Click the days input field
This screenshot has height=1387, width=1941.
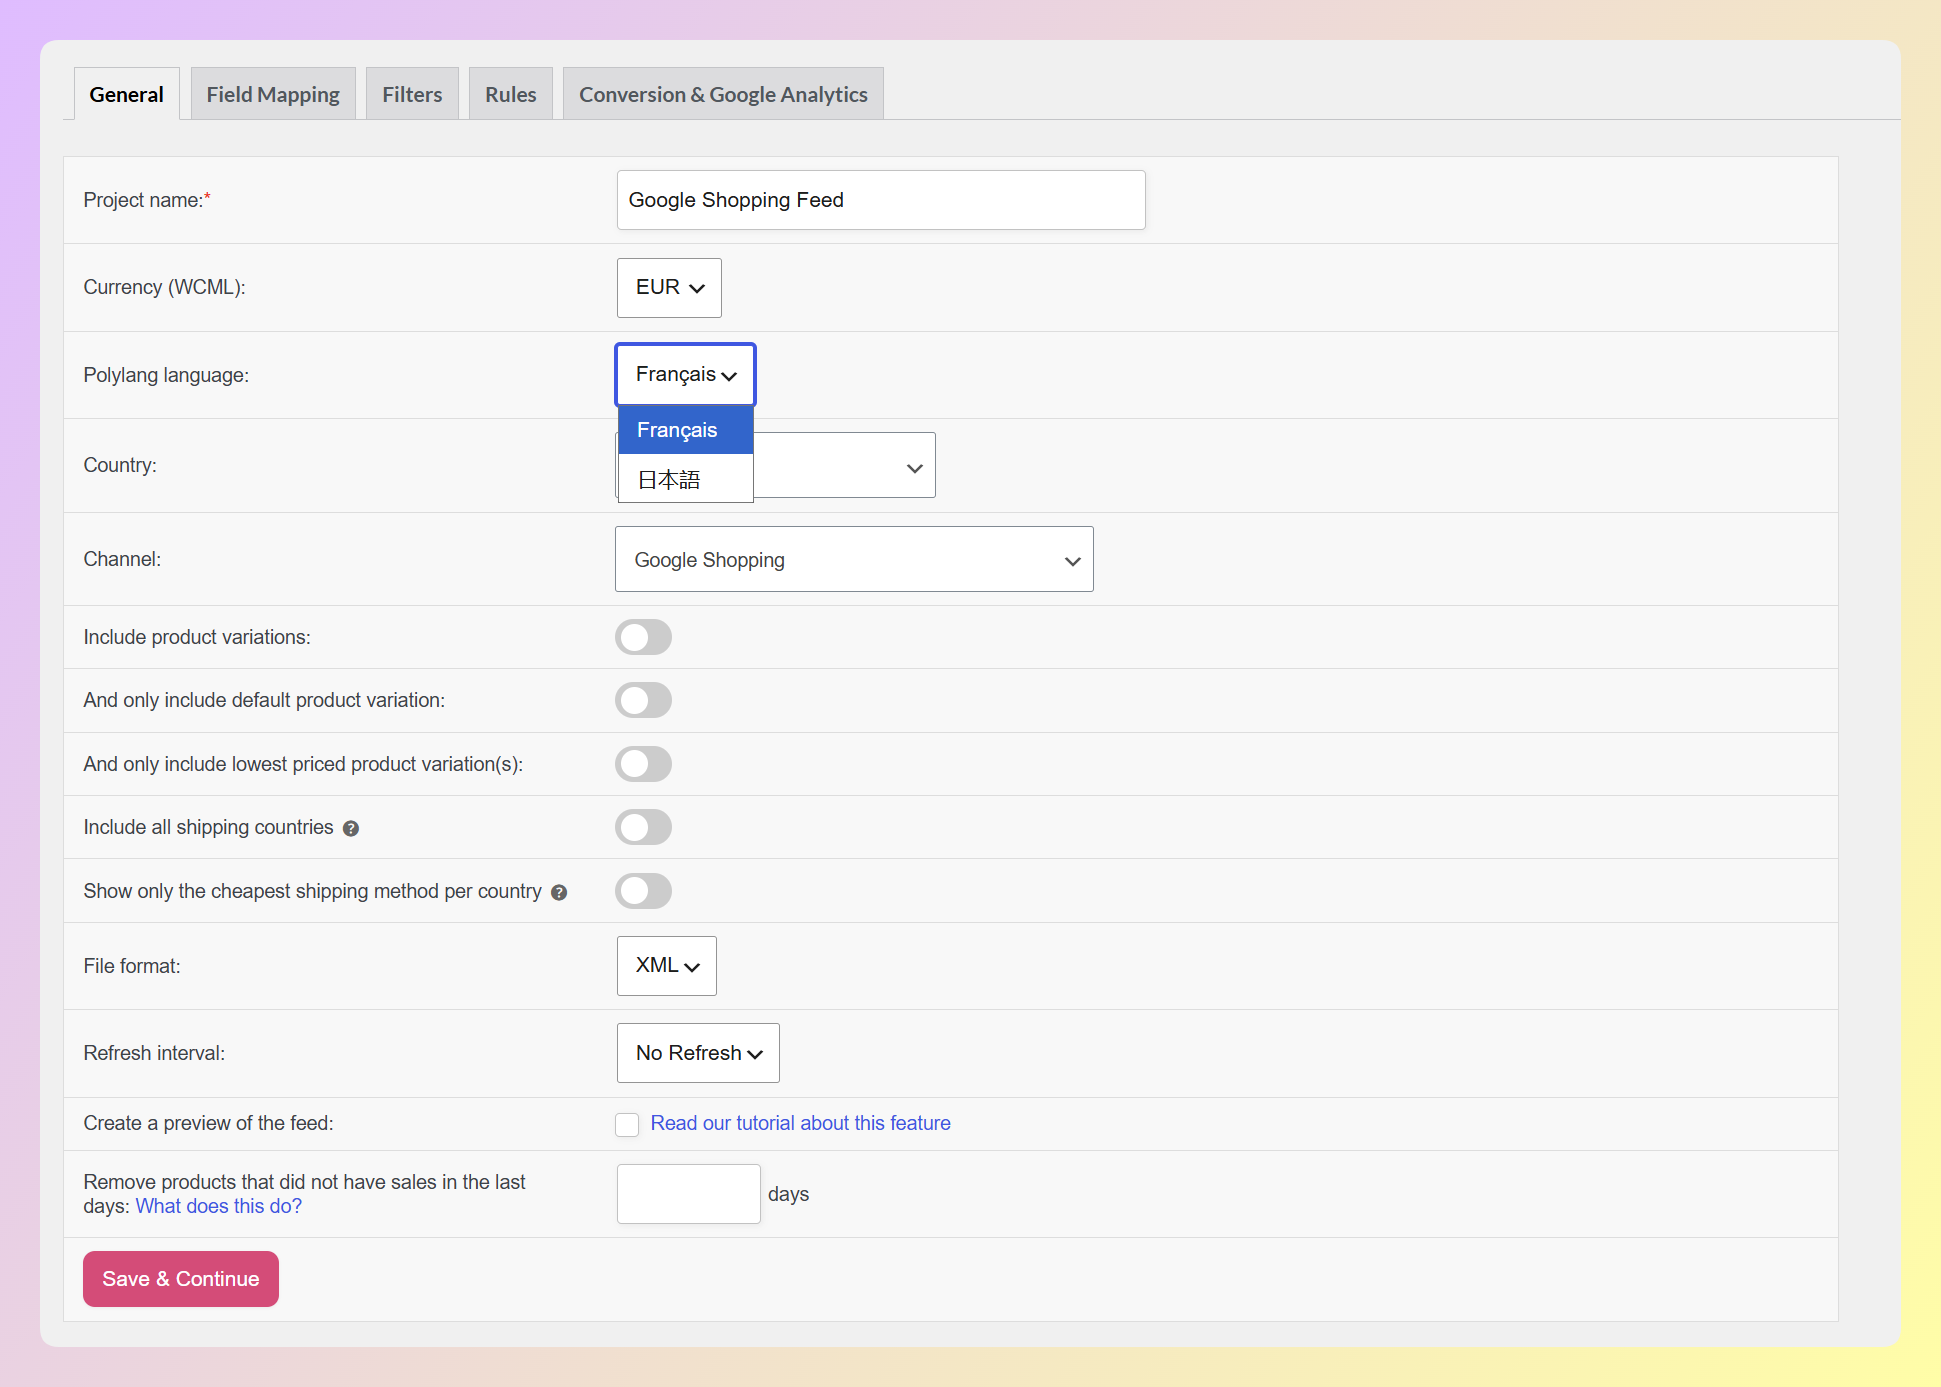point(689,1194)
